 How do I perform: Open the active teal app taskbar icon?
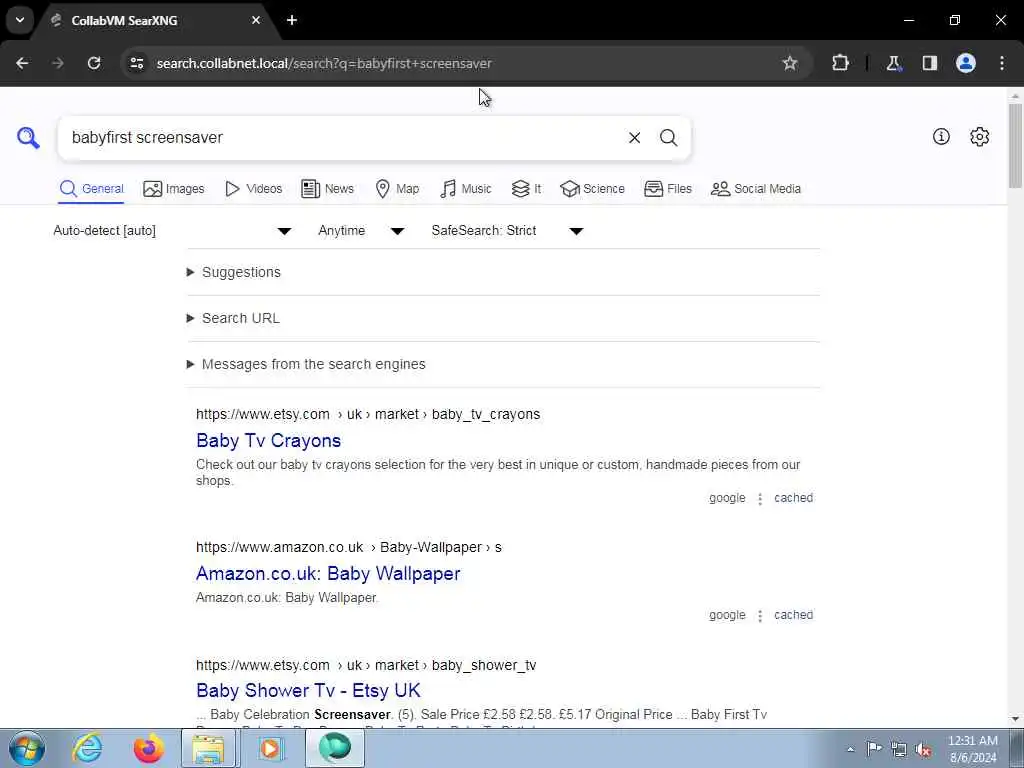(334, 748)
